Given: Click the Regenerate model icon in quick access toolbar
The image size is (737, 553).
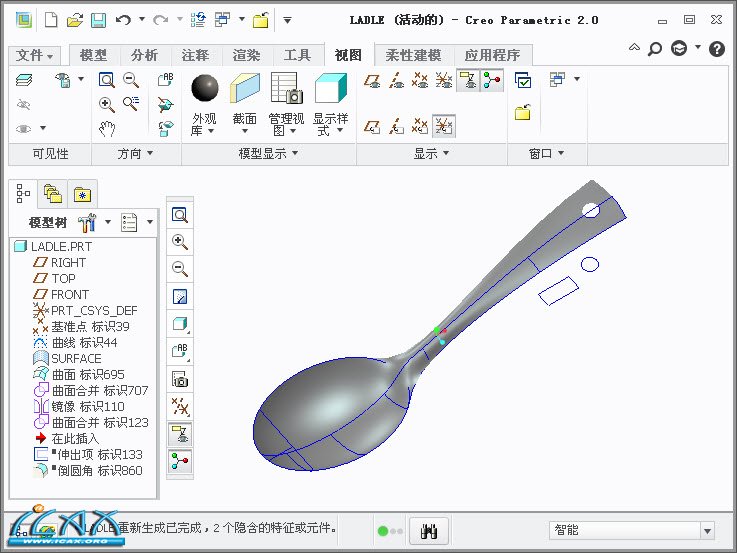Looking at the screenshot, I should (x=198, y=20).
